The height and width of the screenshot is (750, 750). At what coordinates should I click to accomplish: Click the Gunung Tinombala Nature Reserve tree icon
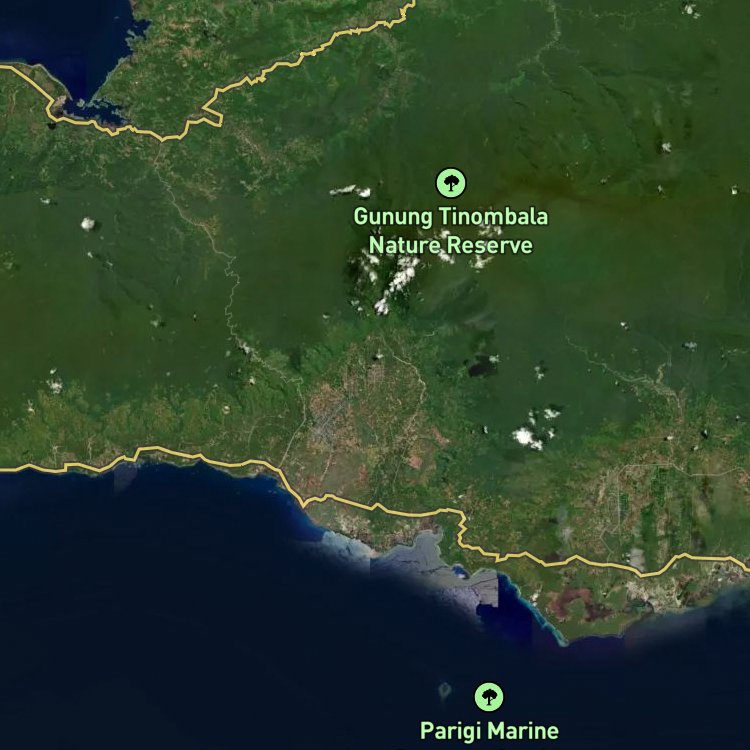point(451,183)
